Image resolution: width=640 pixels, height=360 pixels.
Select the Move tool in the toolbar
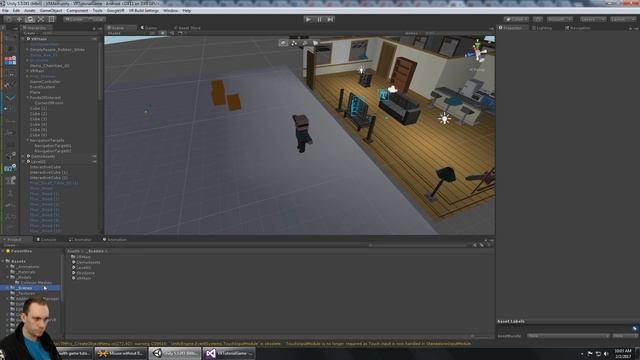coord(19,19)
